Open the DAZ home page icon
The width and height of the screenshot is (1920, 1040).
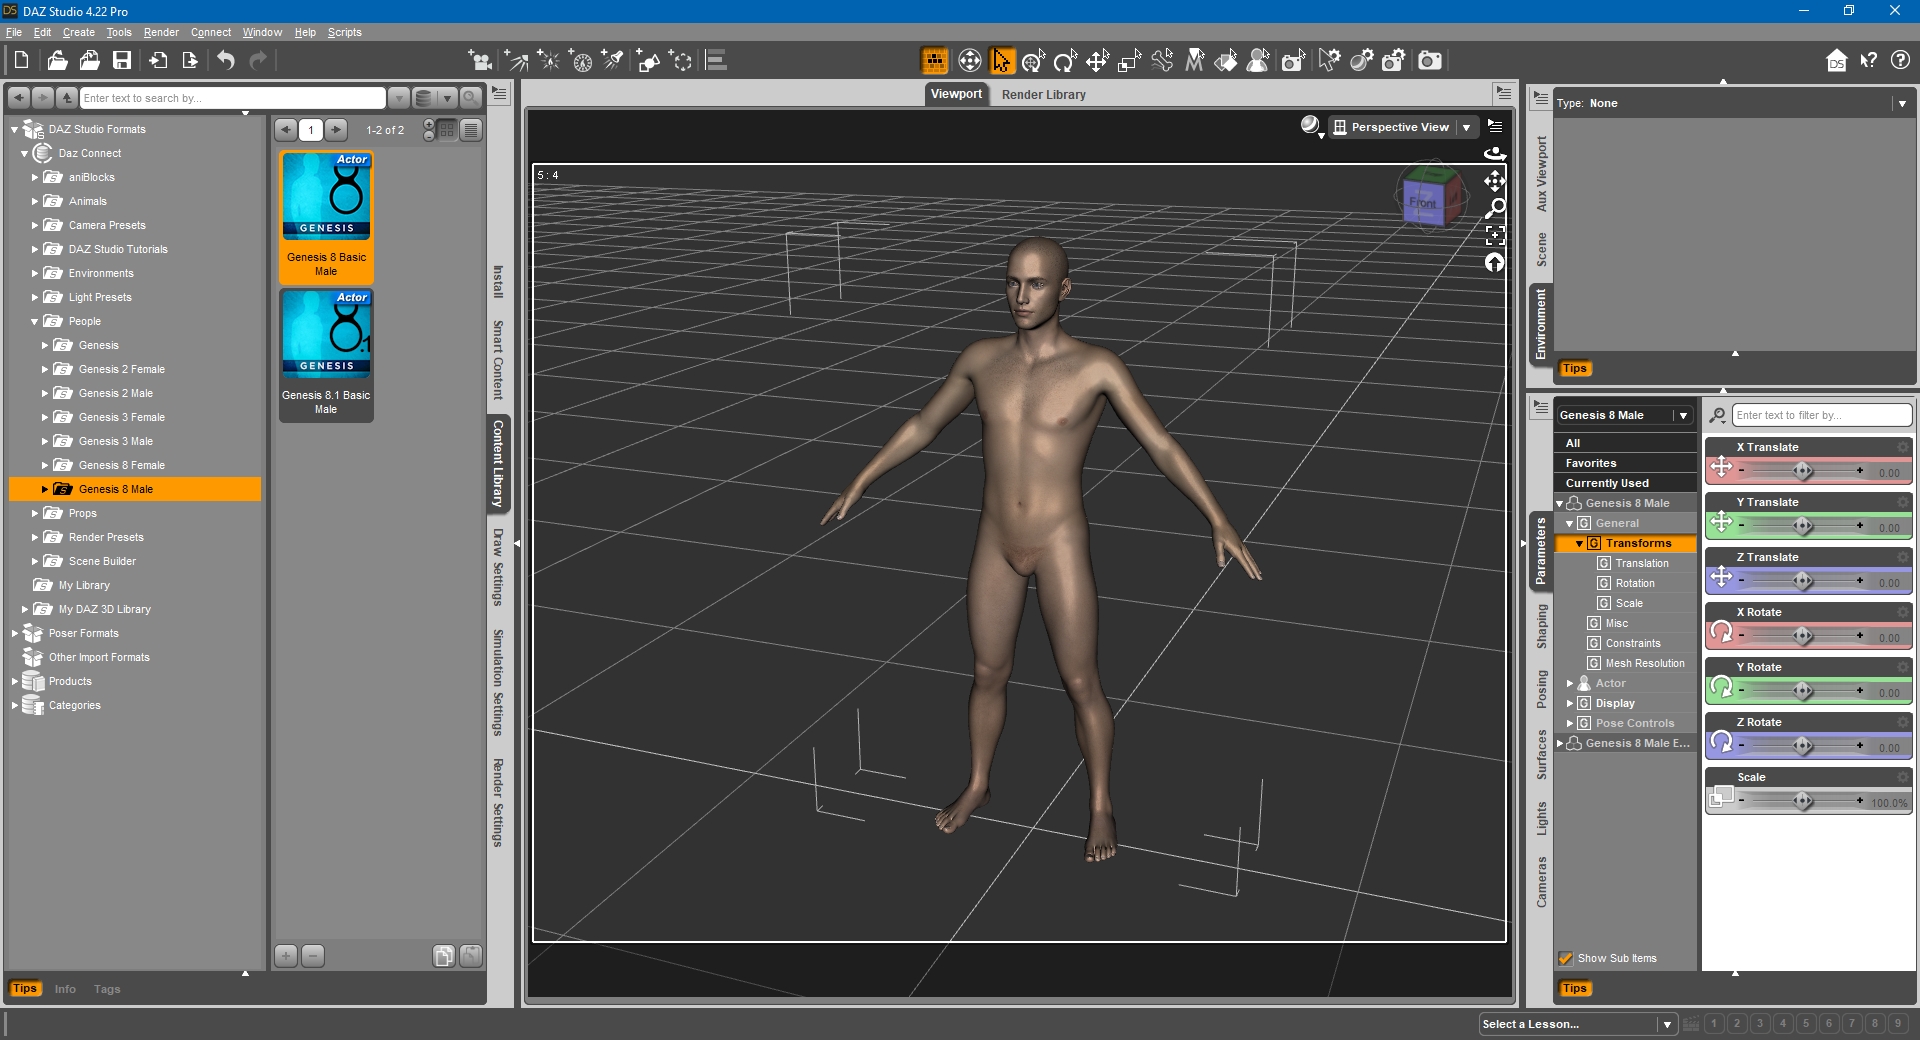tap(1836, 61)
